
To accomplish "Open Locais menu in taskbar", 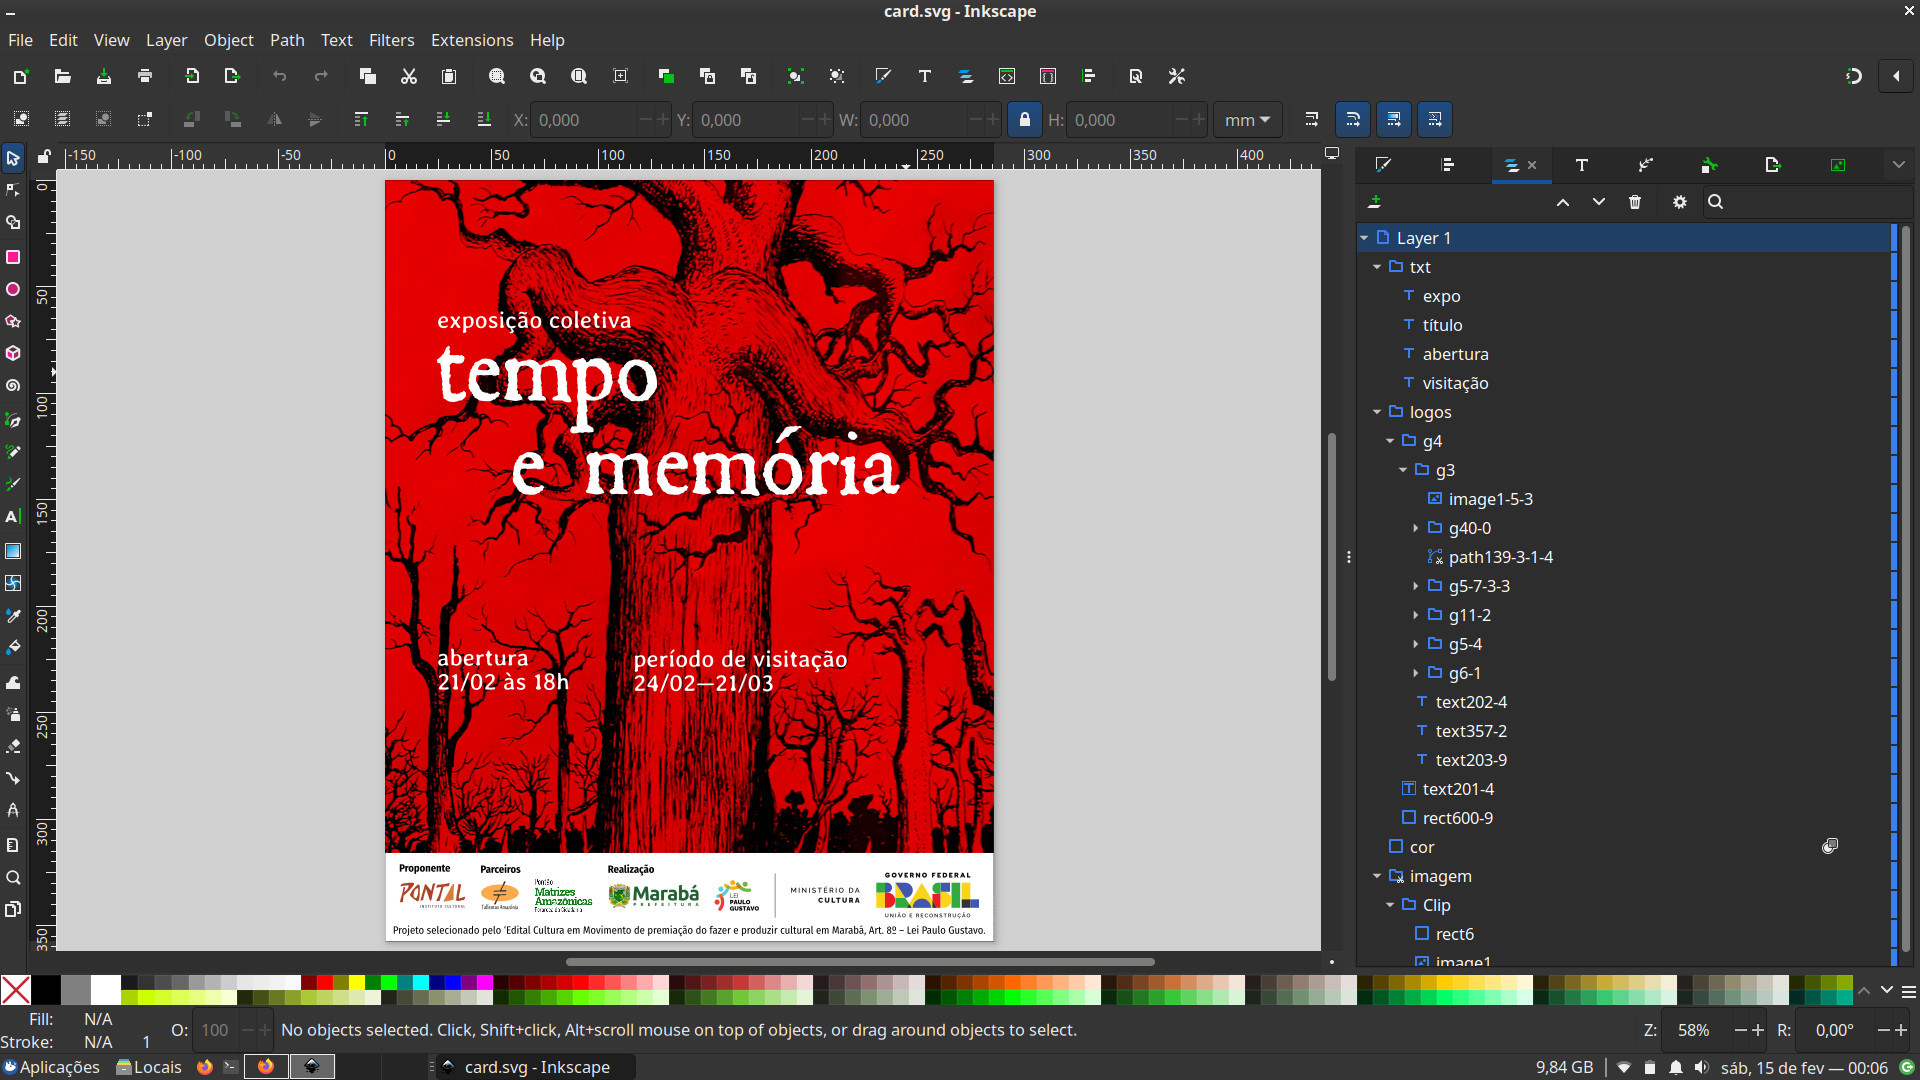I will [149, 1067].
